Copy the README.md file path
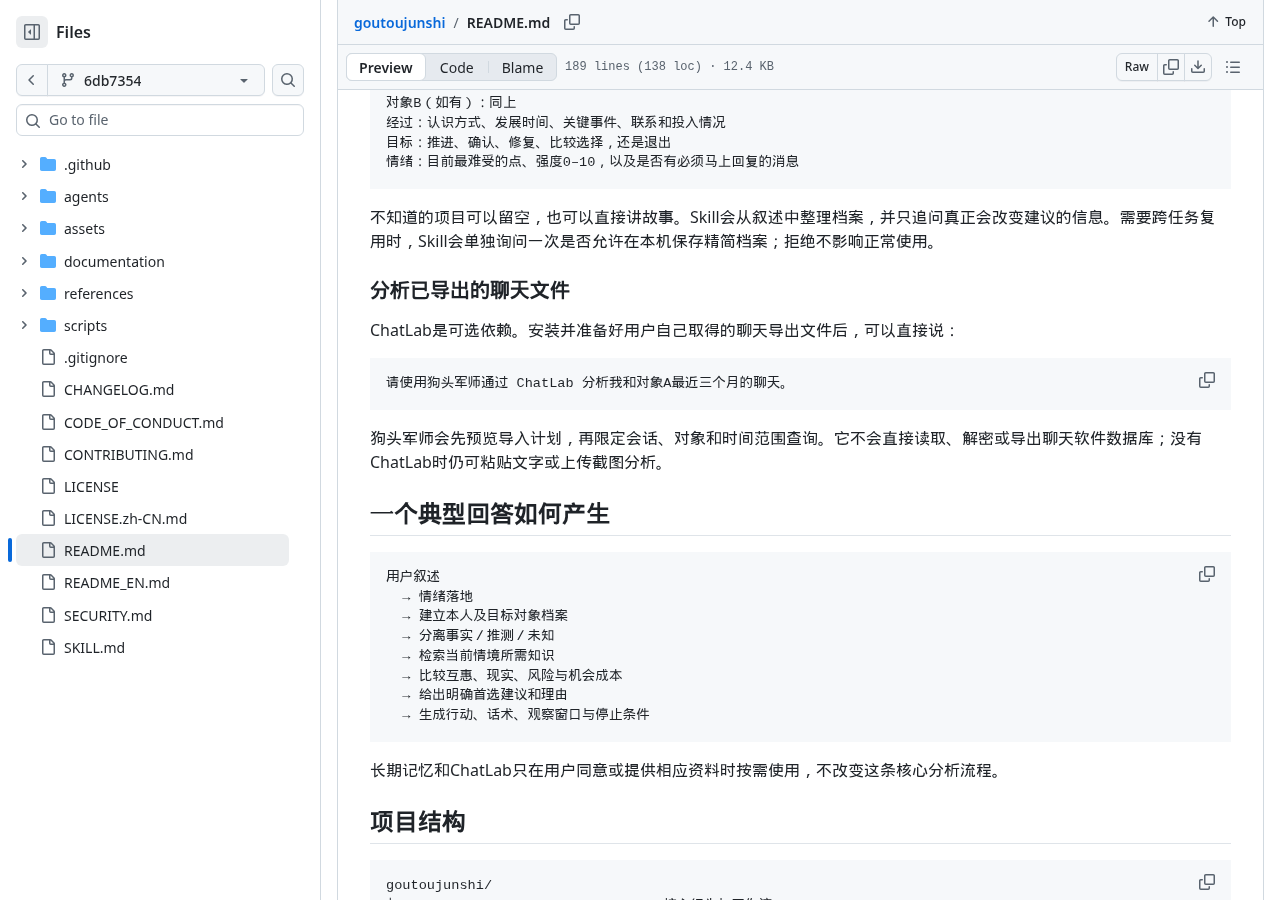Image resolution: width=1280 pixels, height=900 pixels. pos(572,22)
